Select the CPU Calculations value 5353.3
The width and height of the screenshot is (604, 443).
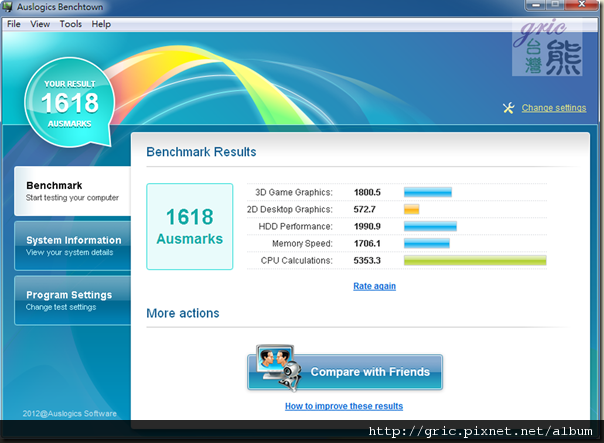point(367,260)
